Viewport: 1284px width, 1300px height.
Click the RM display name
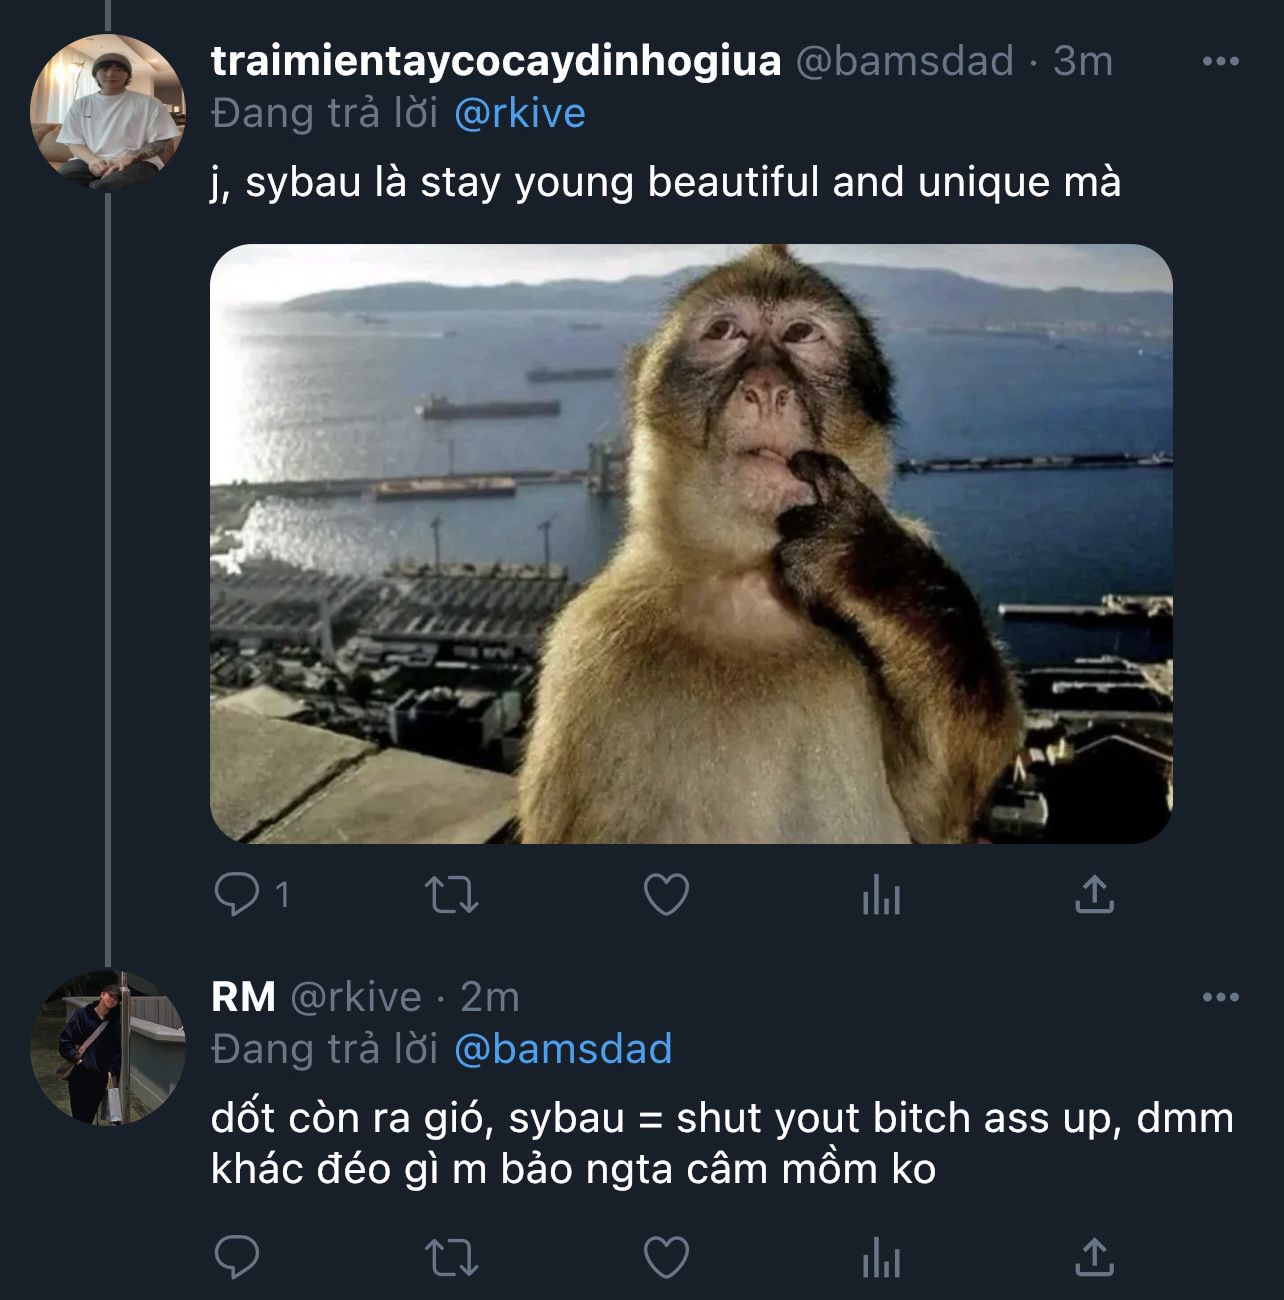pyautogui.click(x=243, y=997)
